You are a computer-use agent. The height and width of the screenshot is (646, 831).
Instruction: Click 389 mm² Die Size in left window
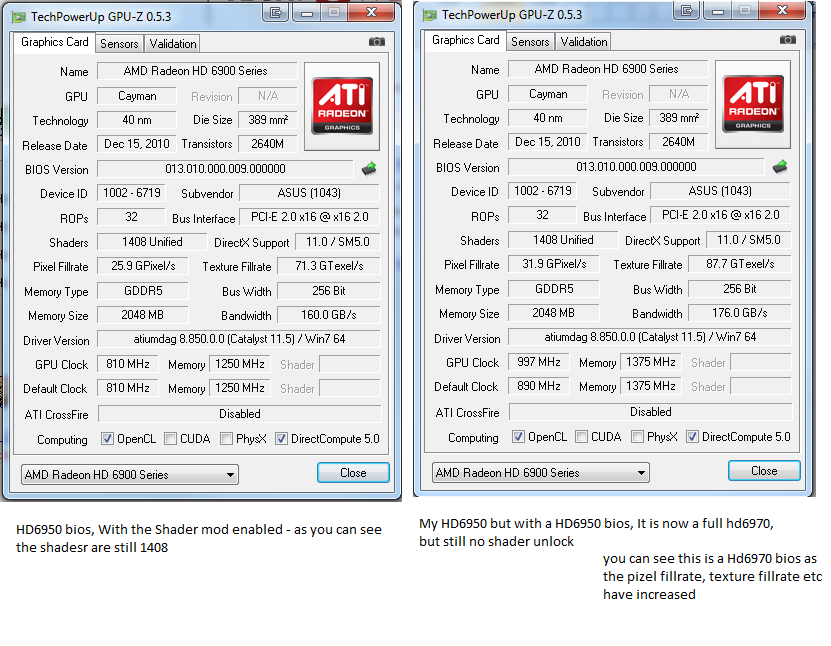point(268,120)
